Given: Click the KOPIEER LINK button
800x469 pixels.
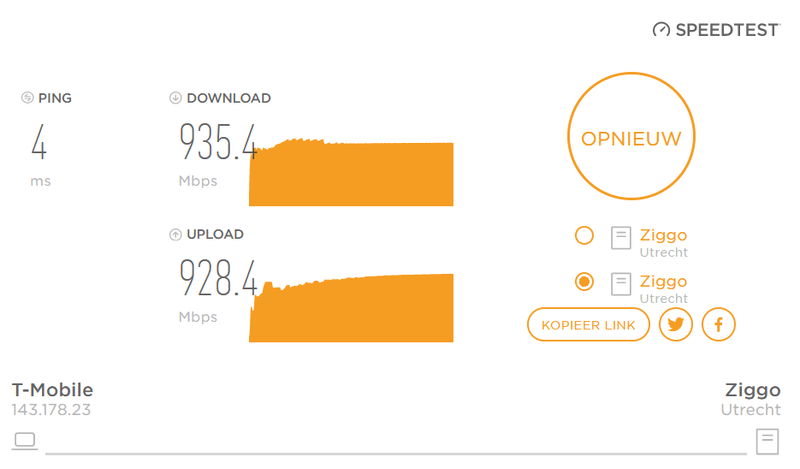Looking at the screenshot, I should [588, 324].
